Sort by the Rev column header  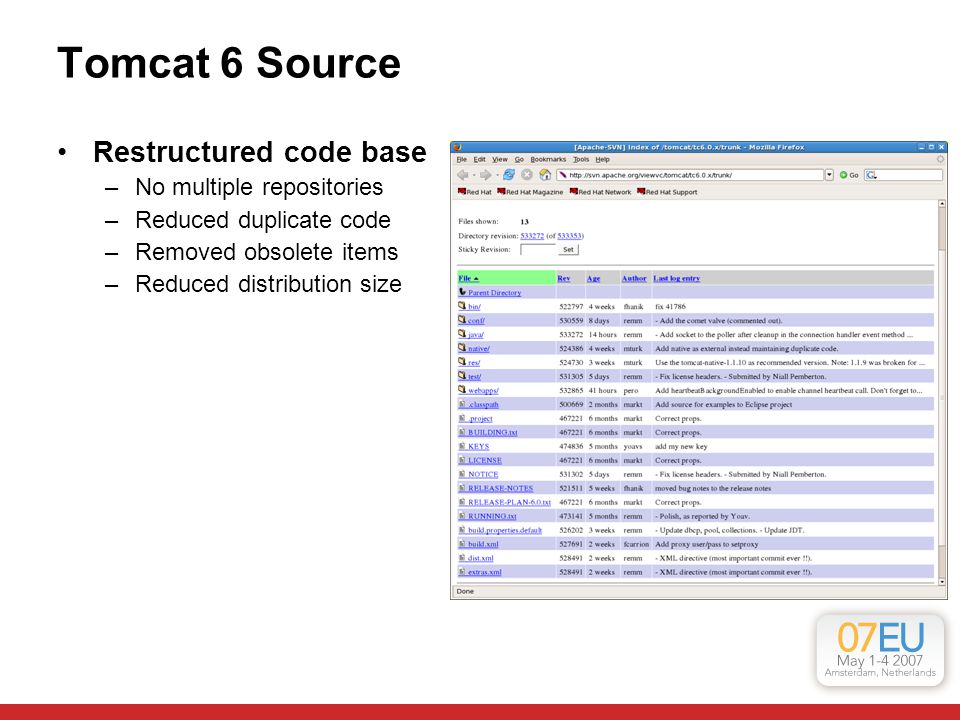[563, 278]
